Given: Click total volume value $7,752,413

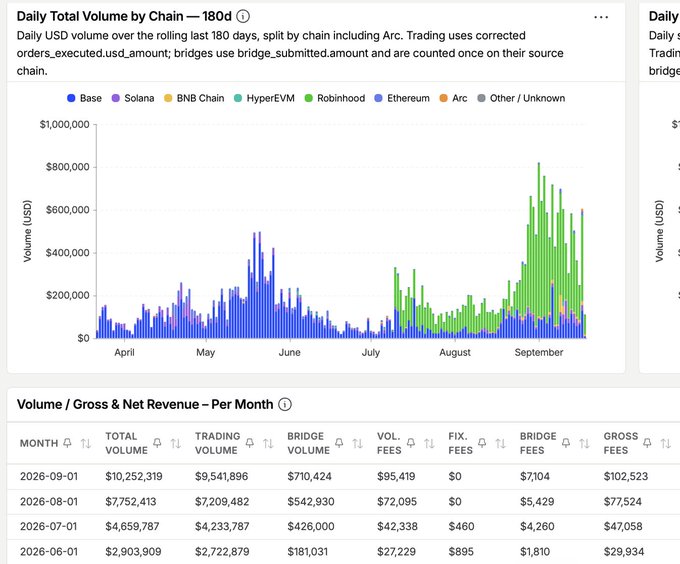Looking at the screenshot, I should tap(131, 502).
